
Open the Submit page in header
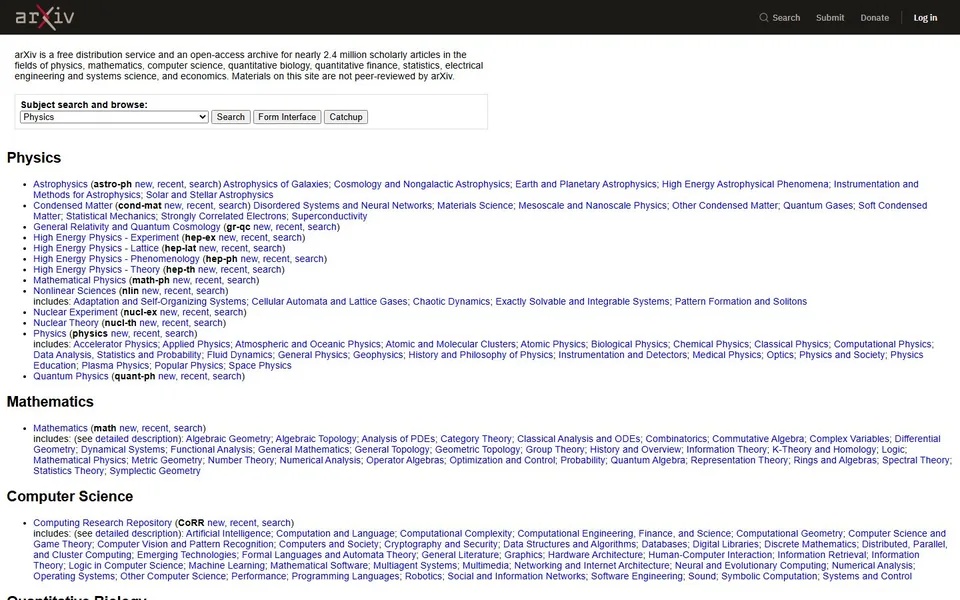pyautogui.click(x=830, y=18)
